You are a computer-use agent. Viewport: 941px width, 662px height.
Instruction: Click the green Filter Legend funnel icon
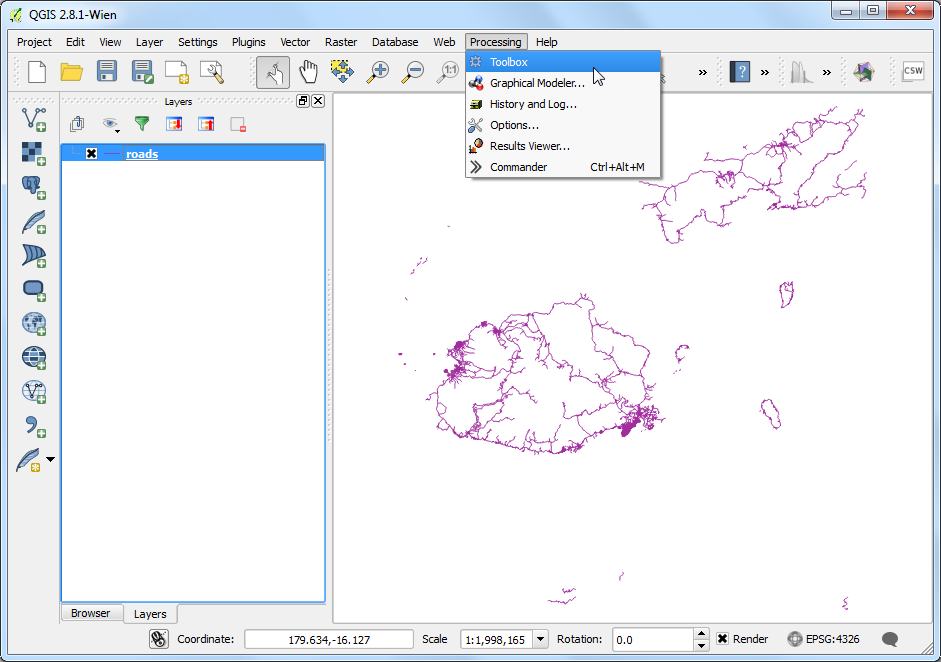(142, 124)
